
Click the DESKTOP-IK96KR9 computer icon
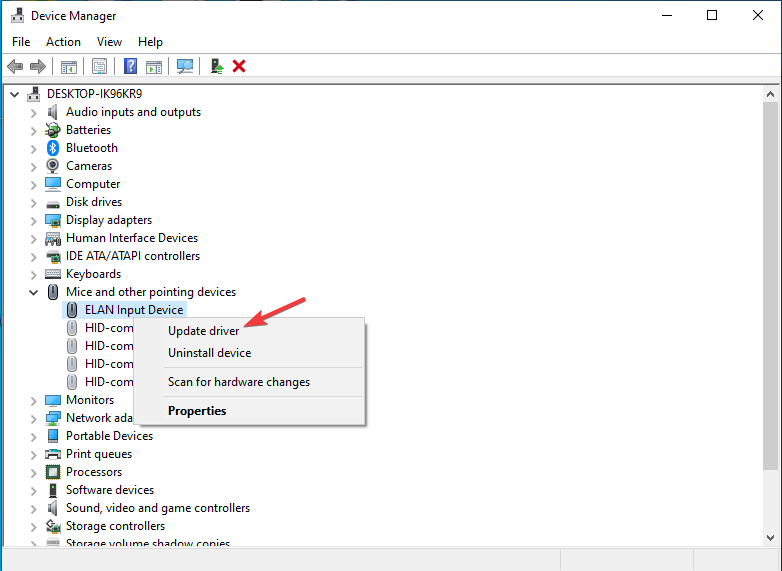34,94
